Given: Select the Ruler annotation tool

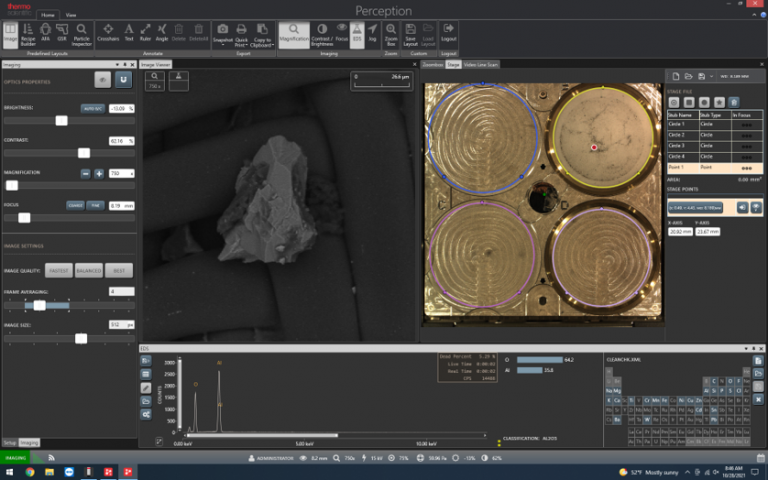Looking at the screenshot, I should pyautogui.click(x=146, y=33).
